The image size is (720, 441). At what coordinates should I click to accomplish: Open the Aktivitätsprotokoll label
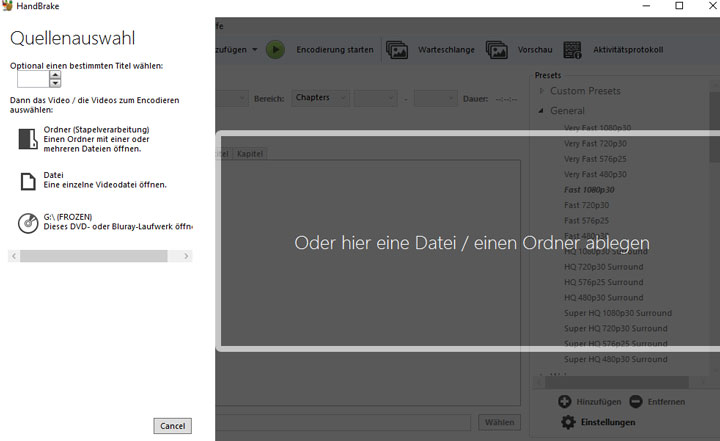tap(628, 50)
